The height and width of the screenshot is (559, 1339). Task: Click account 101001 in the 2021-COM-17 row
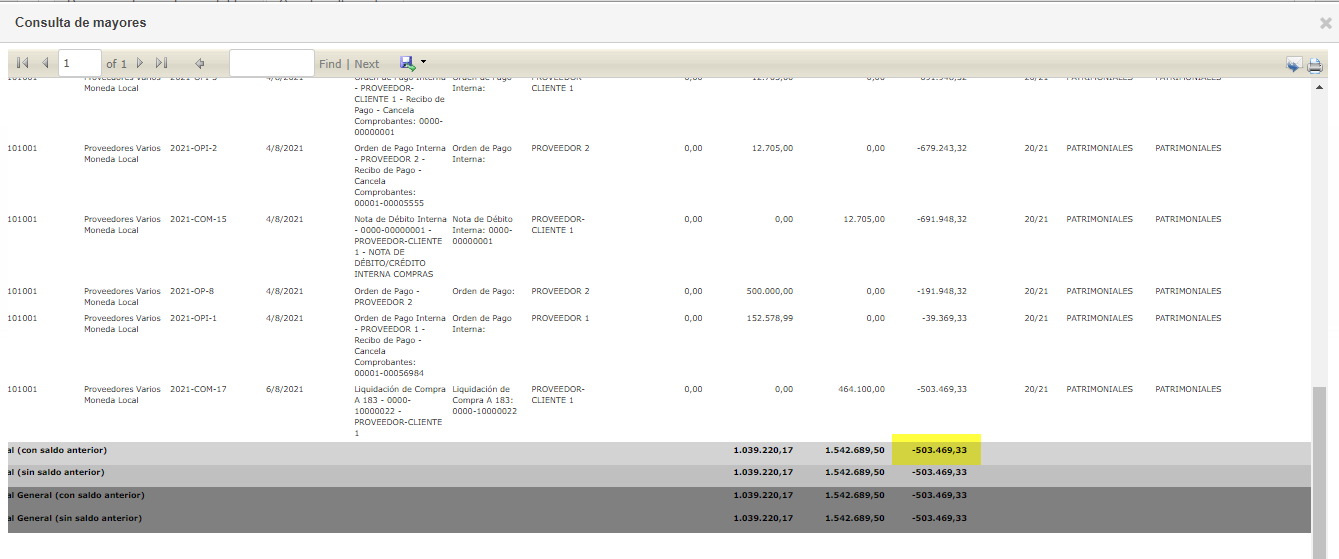point(22,389)
